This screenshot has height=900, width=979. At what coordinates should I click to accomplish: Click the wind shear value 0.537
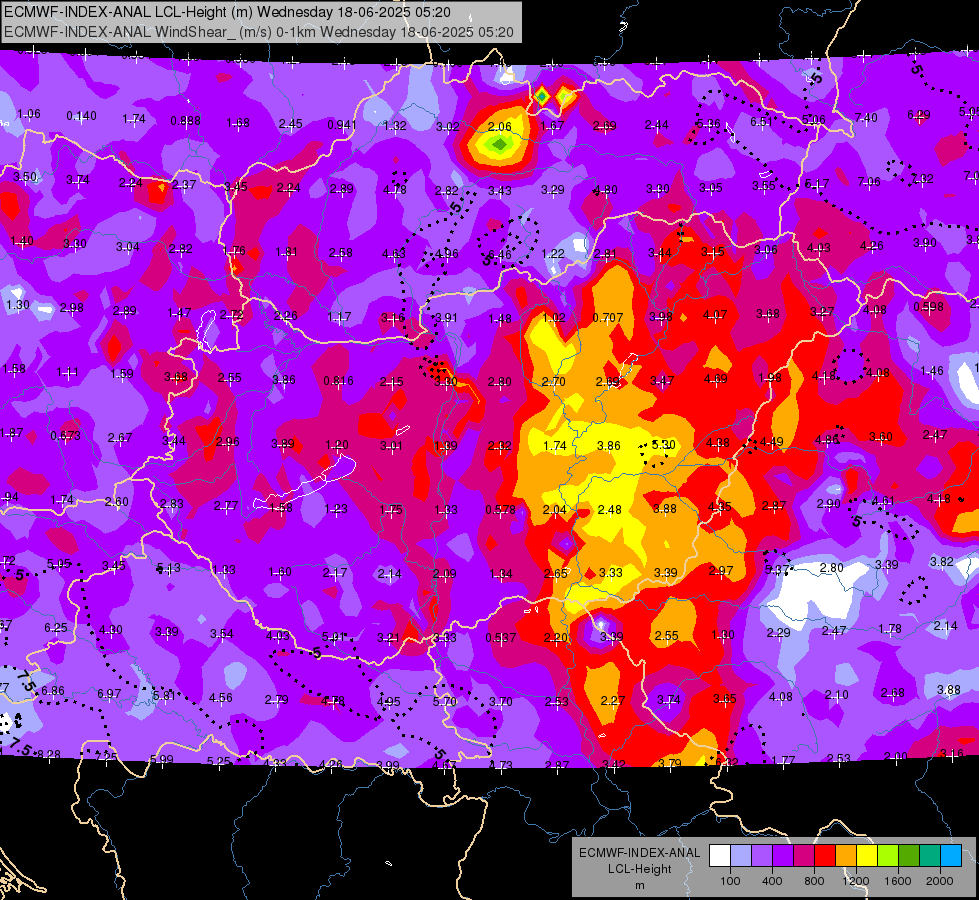click(501, 638)
